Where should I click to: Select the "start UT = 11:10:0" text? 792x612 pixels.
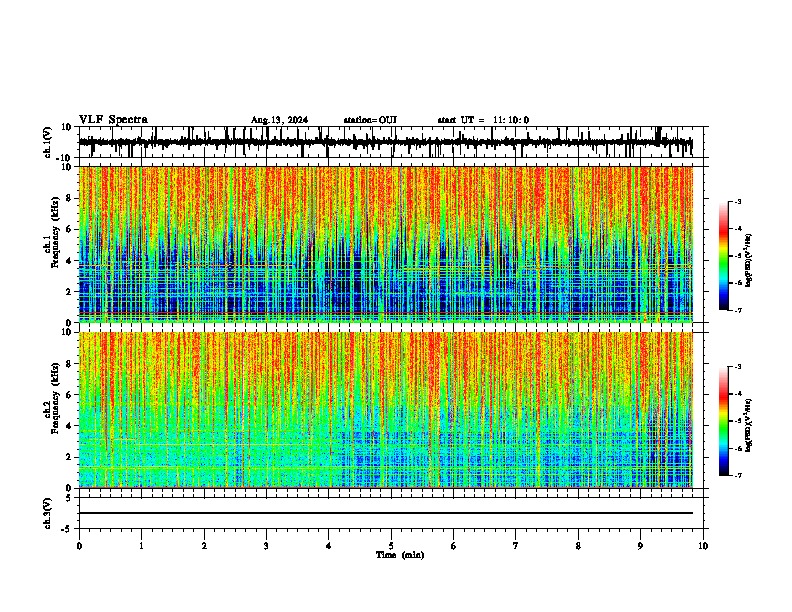(483, 120)
